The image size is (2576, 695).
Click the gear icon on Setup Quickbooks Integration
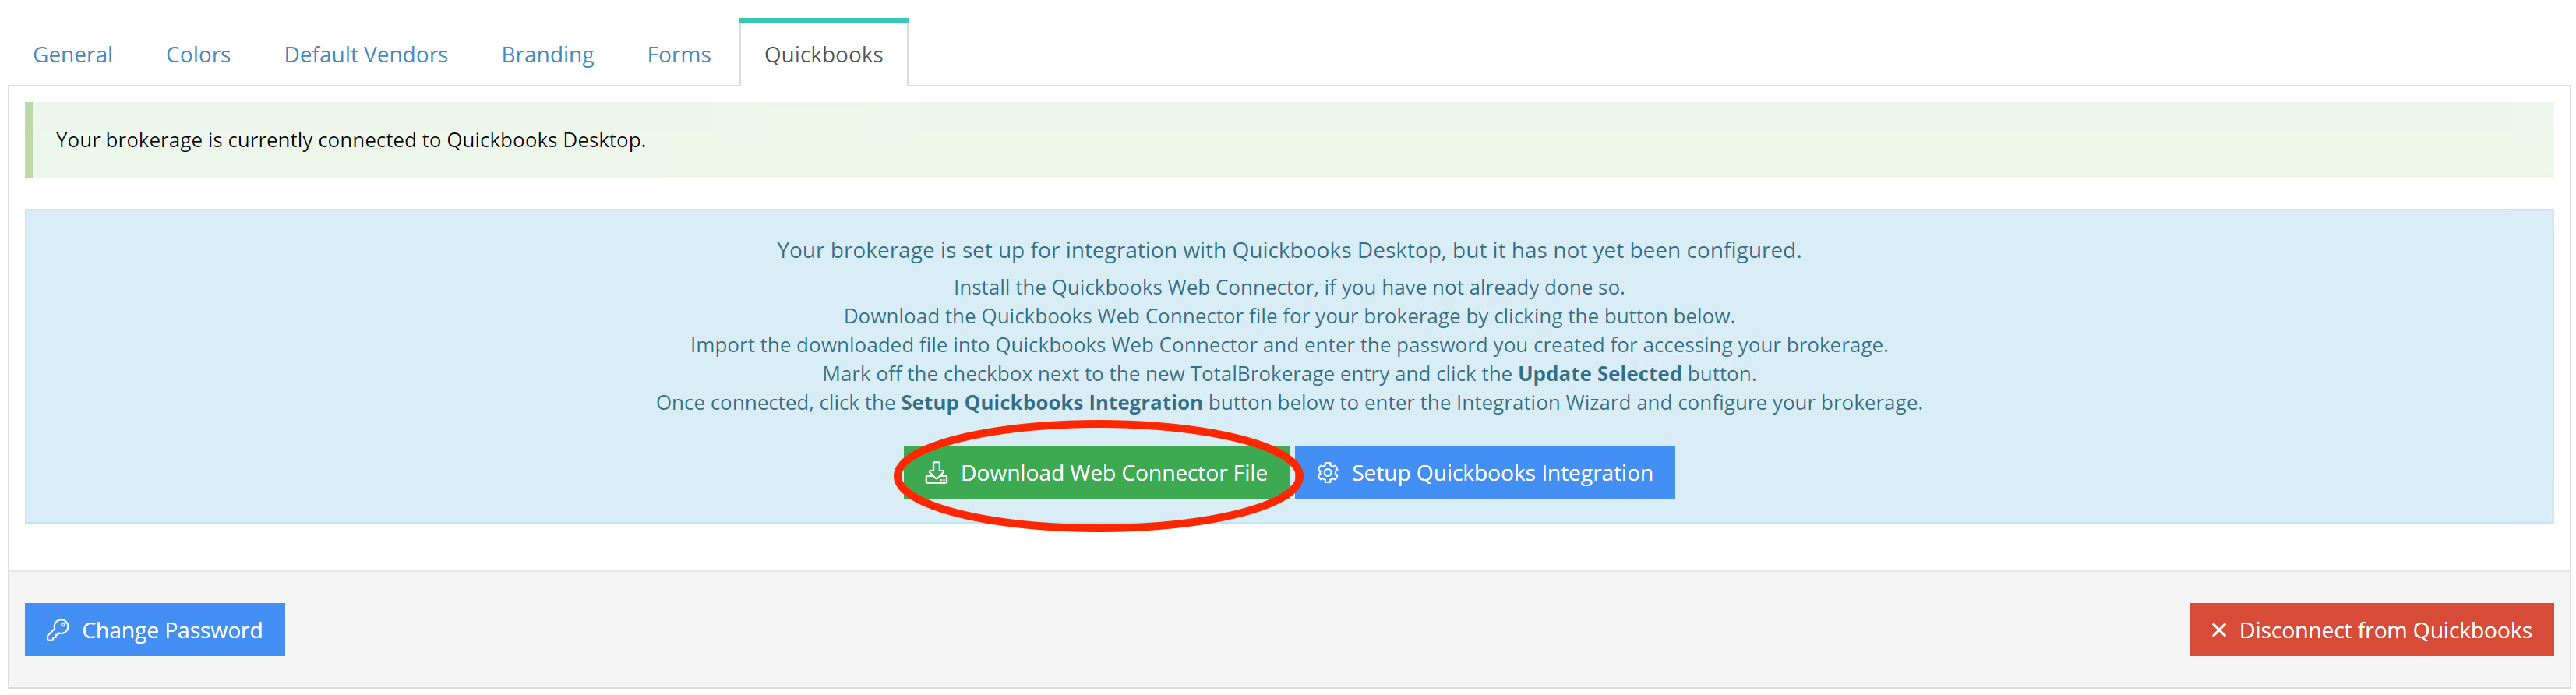[x=1327, y=472]
